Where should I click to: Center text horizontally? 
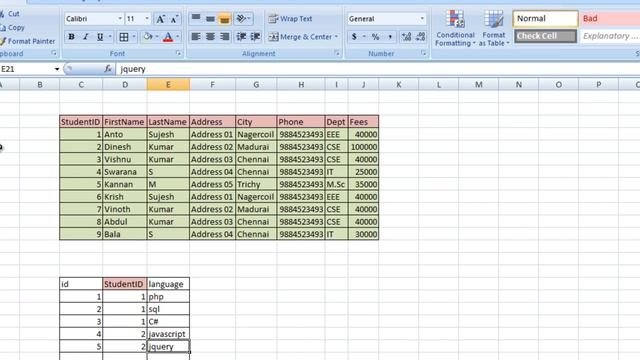tap(210, 37)
